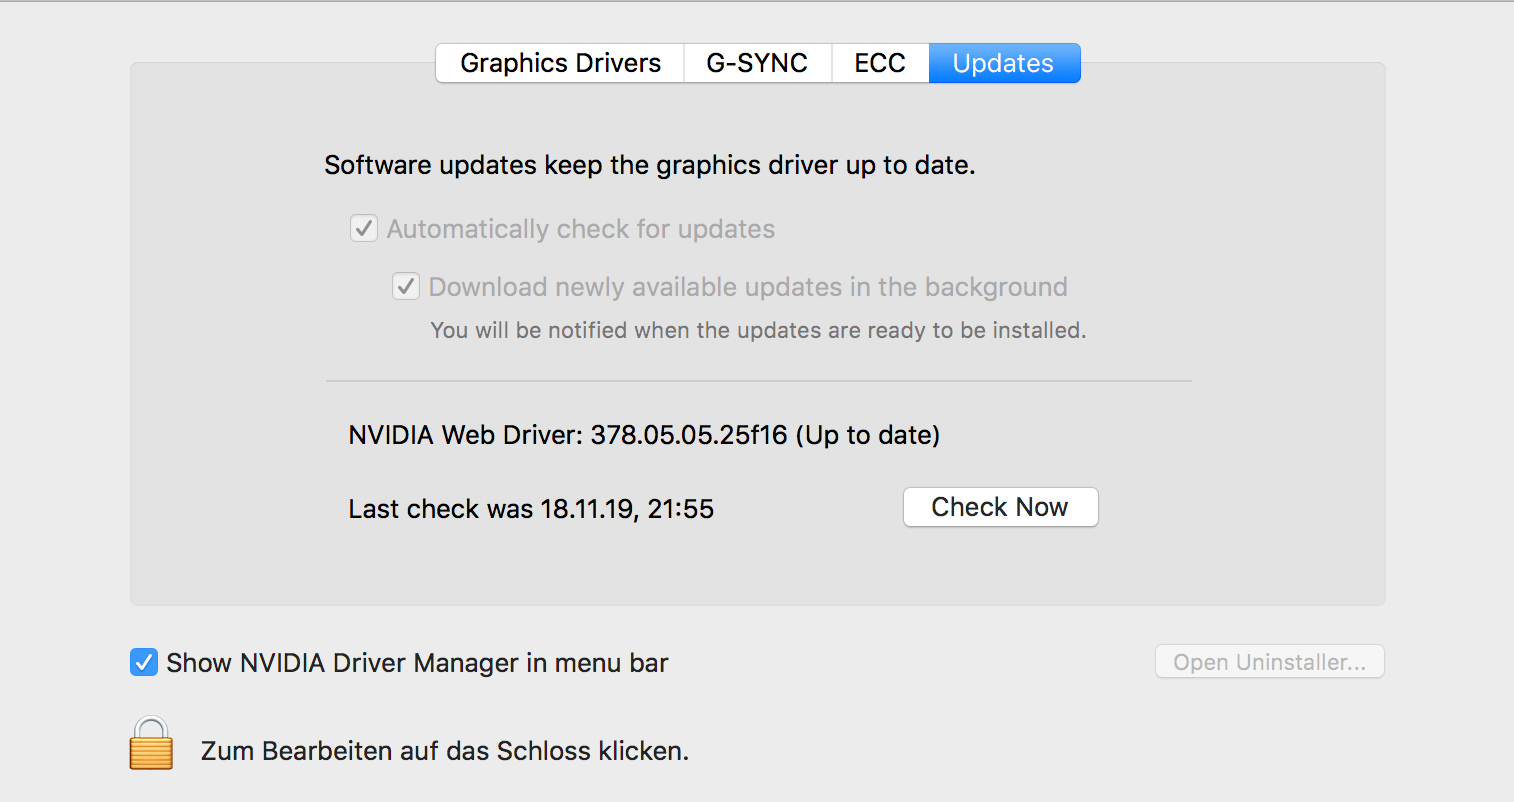This screenshot has height=802, width=1514.
Task: Select the ECC tab
Action: point(880,63)
